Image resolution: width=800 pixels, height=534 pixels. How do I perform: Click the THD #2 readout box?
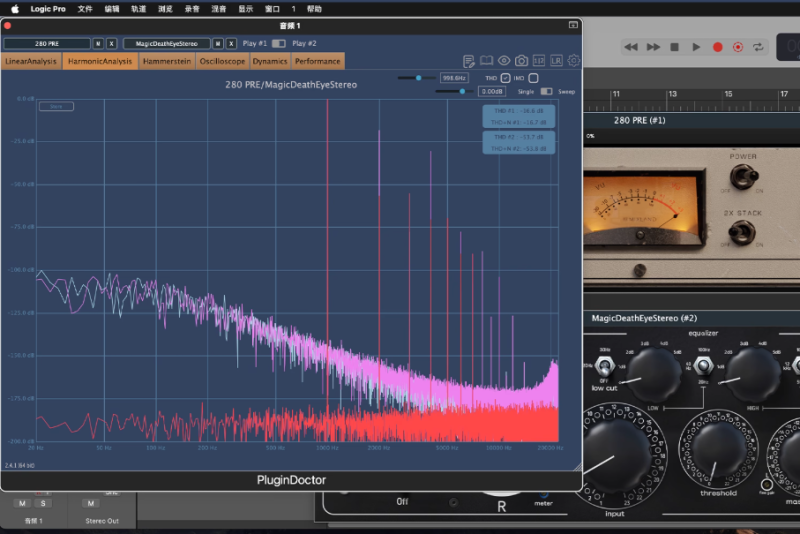pos(518,143)
